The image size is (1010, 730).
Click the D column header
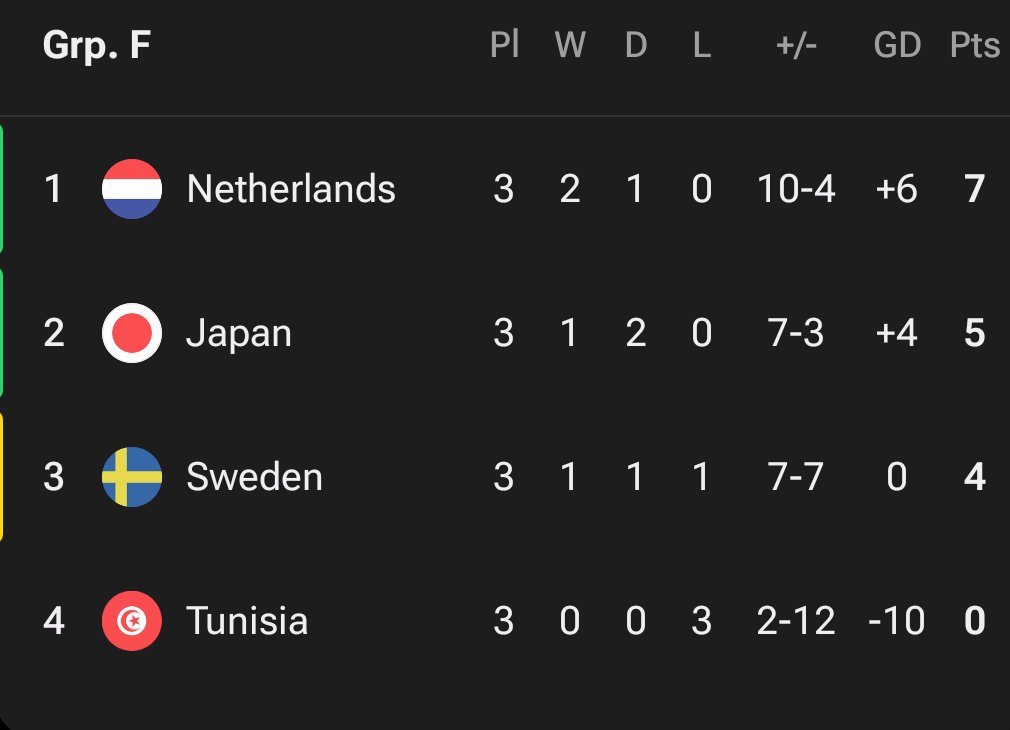[636, 45]
